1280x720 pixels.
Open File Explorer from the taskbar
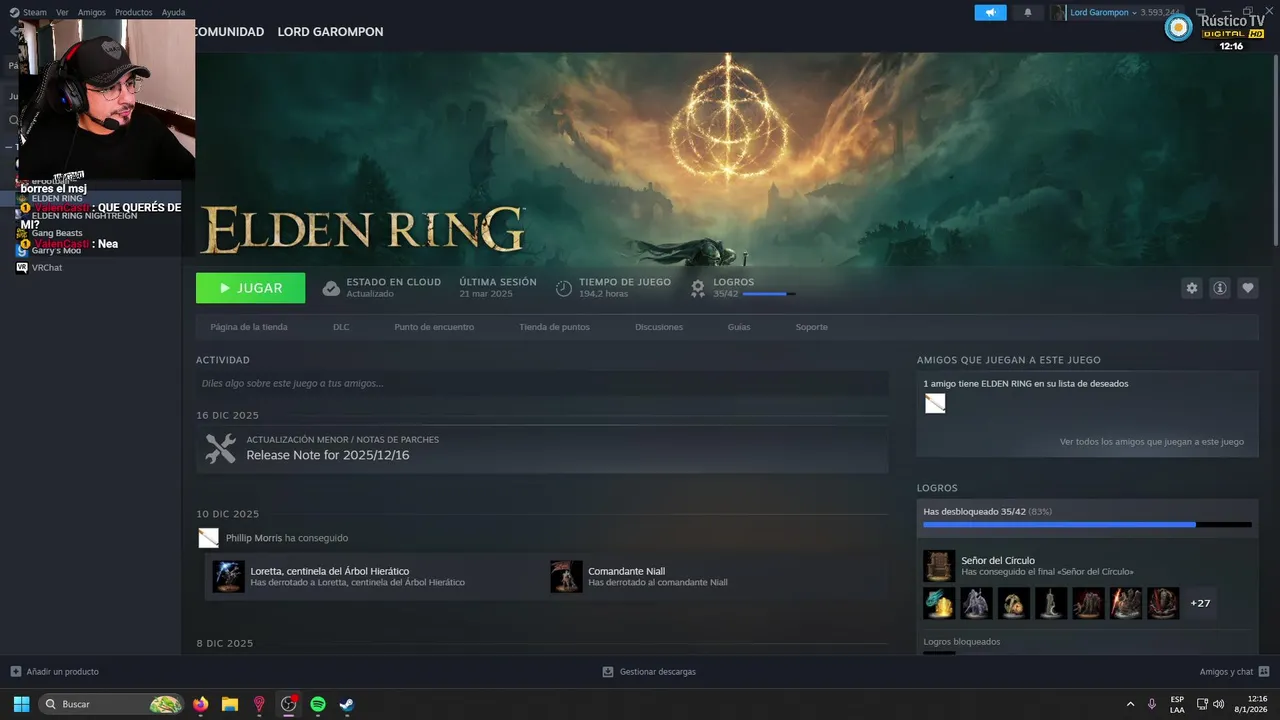click(229, 704)
